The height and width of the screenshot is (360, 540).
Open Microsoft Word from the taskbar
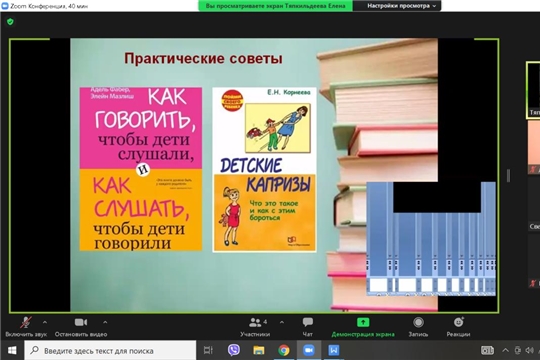[x=334, y=350]
